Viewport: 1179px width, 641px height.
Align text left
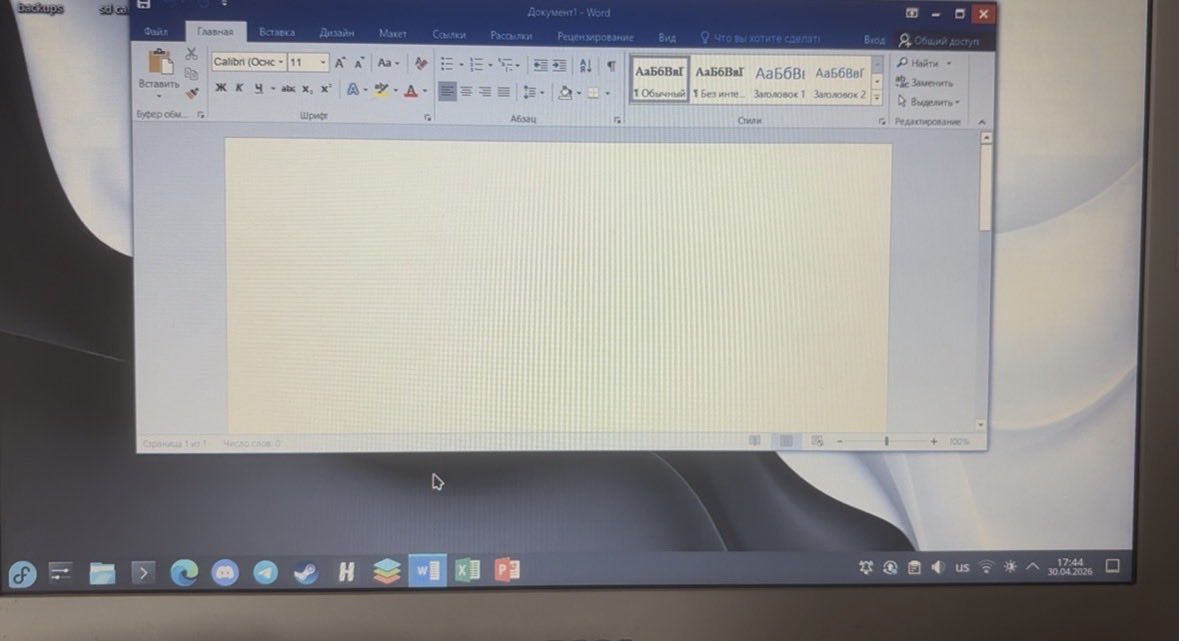447,92
